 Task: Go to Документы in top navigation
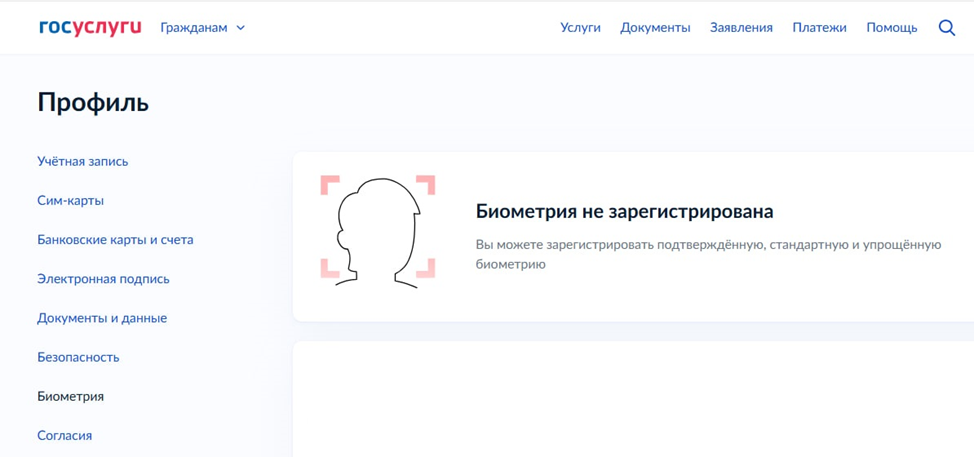click(x=655, y=28)
